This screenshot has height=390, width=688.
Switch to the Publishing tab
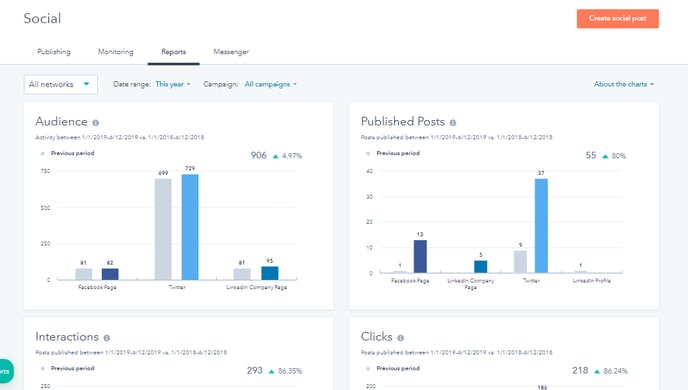pos(54,52)
